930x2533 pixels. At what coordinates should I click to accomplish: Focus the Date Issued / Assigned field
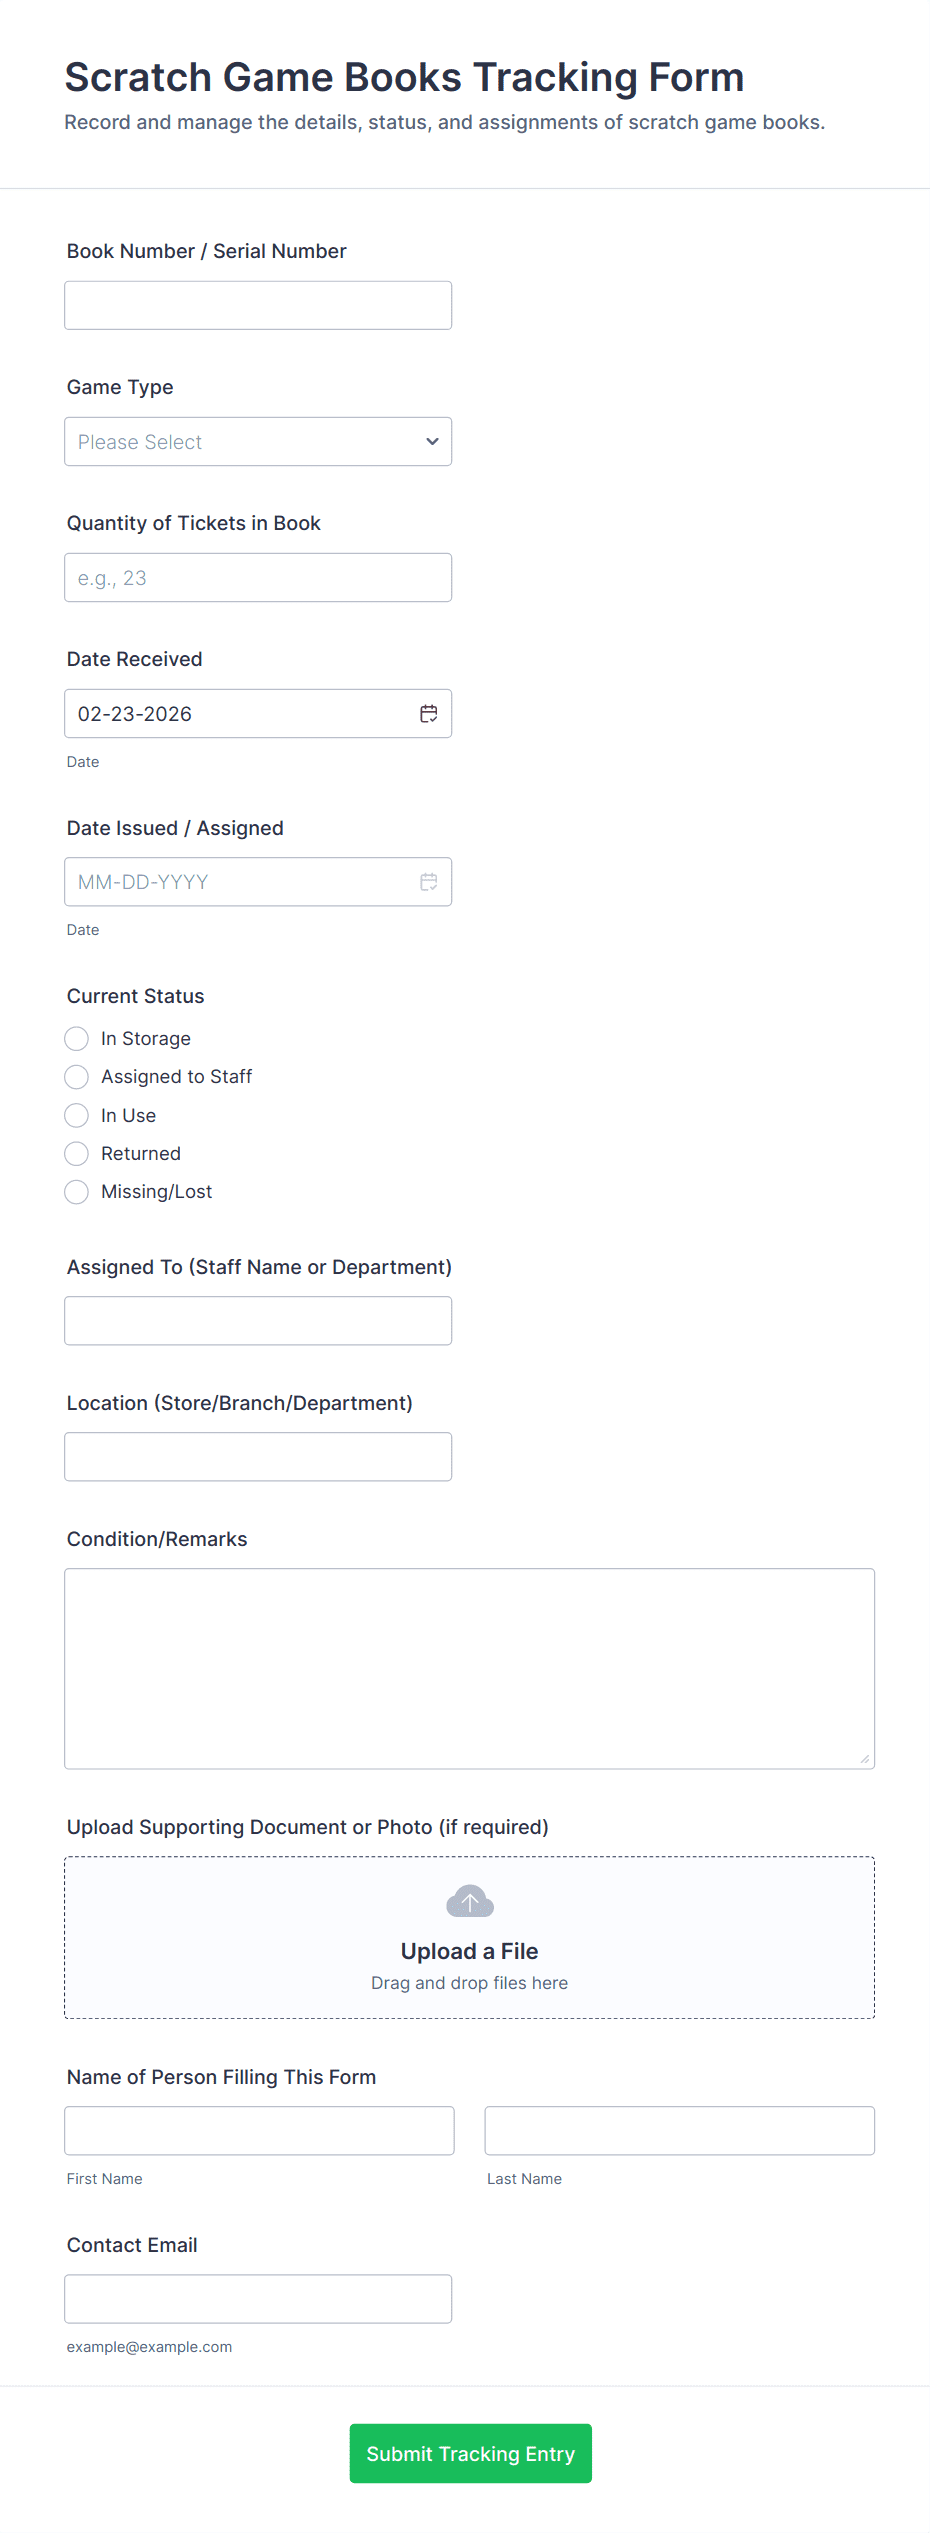pyautogui.click(x=240, y=882)
